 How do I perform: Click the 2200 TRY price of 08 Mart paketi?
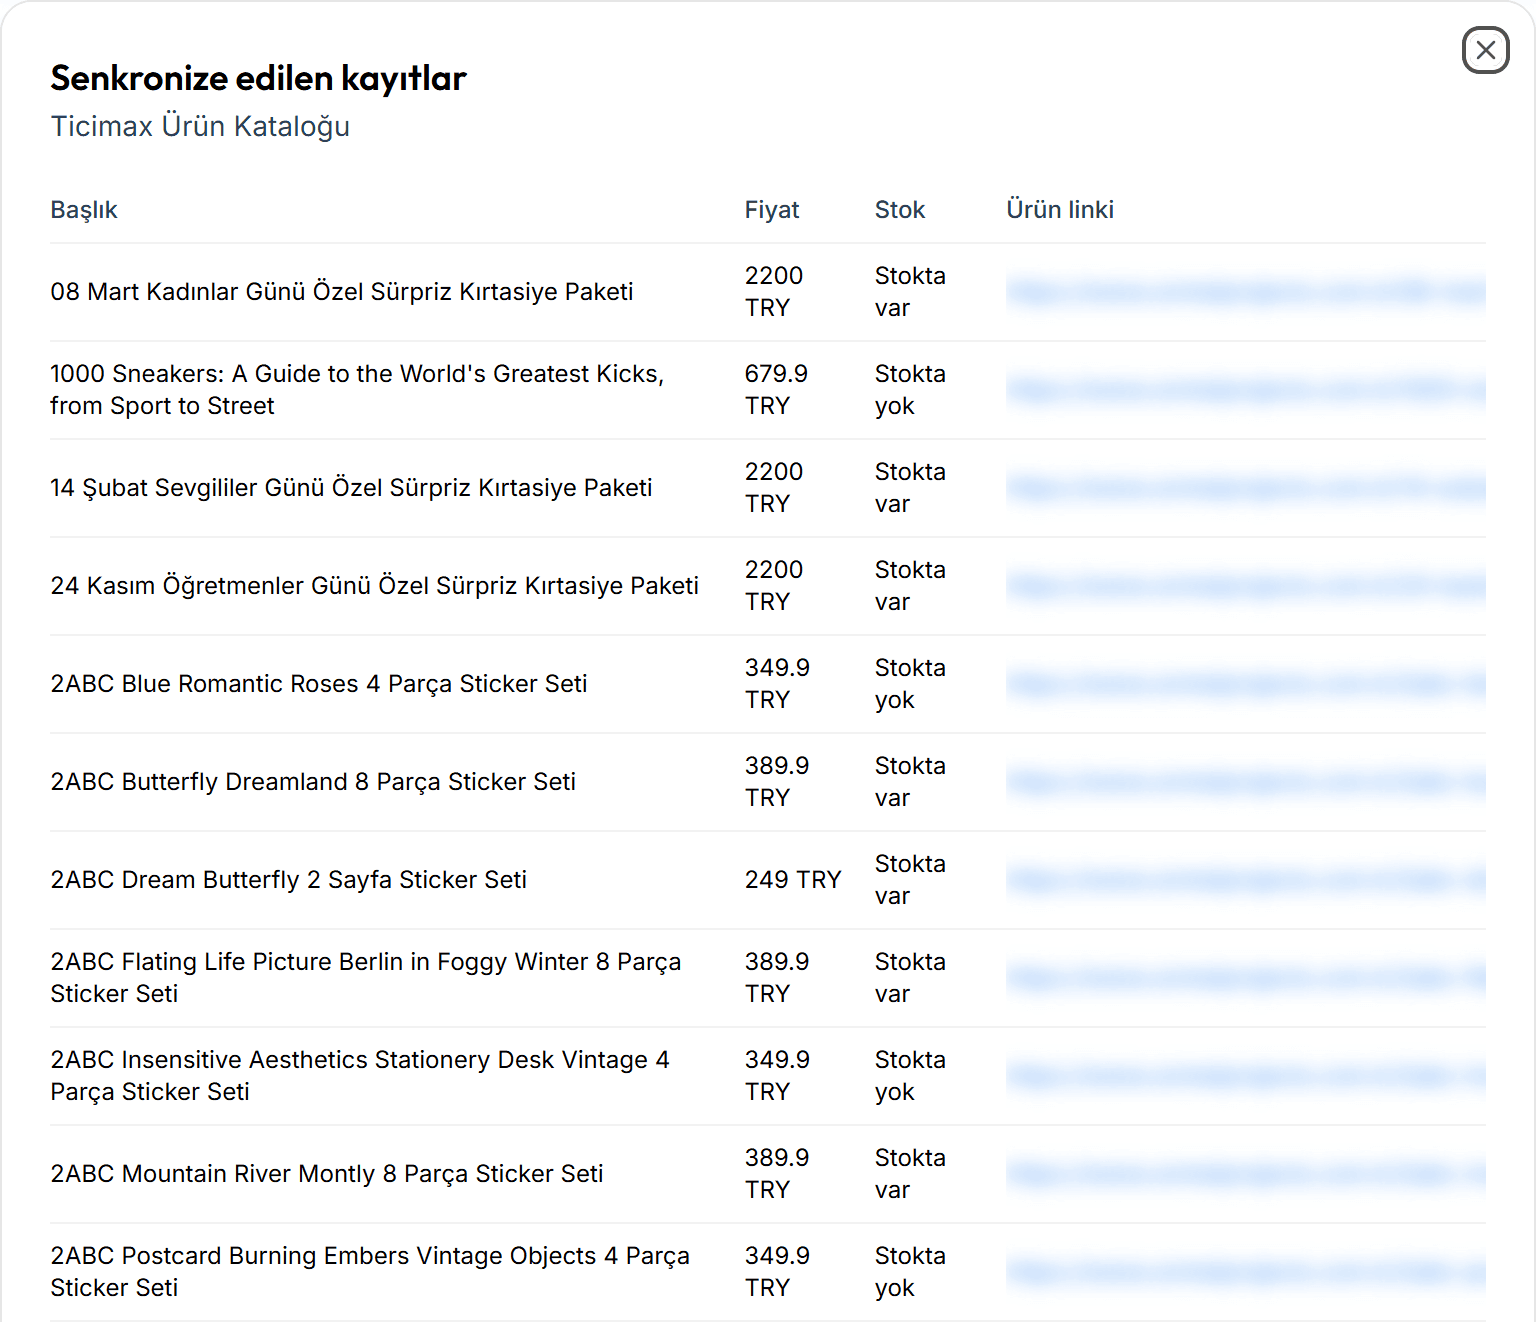coord(774,292)
